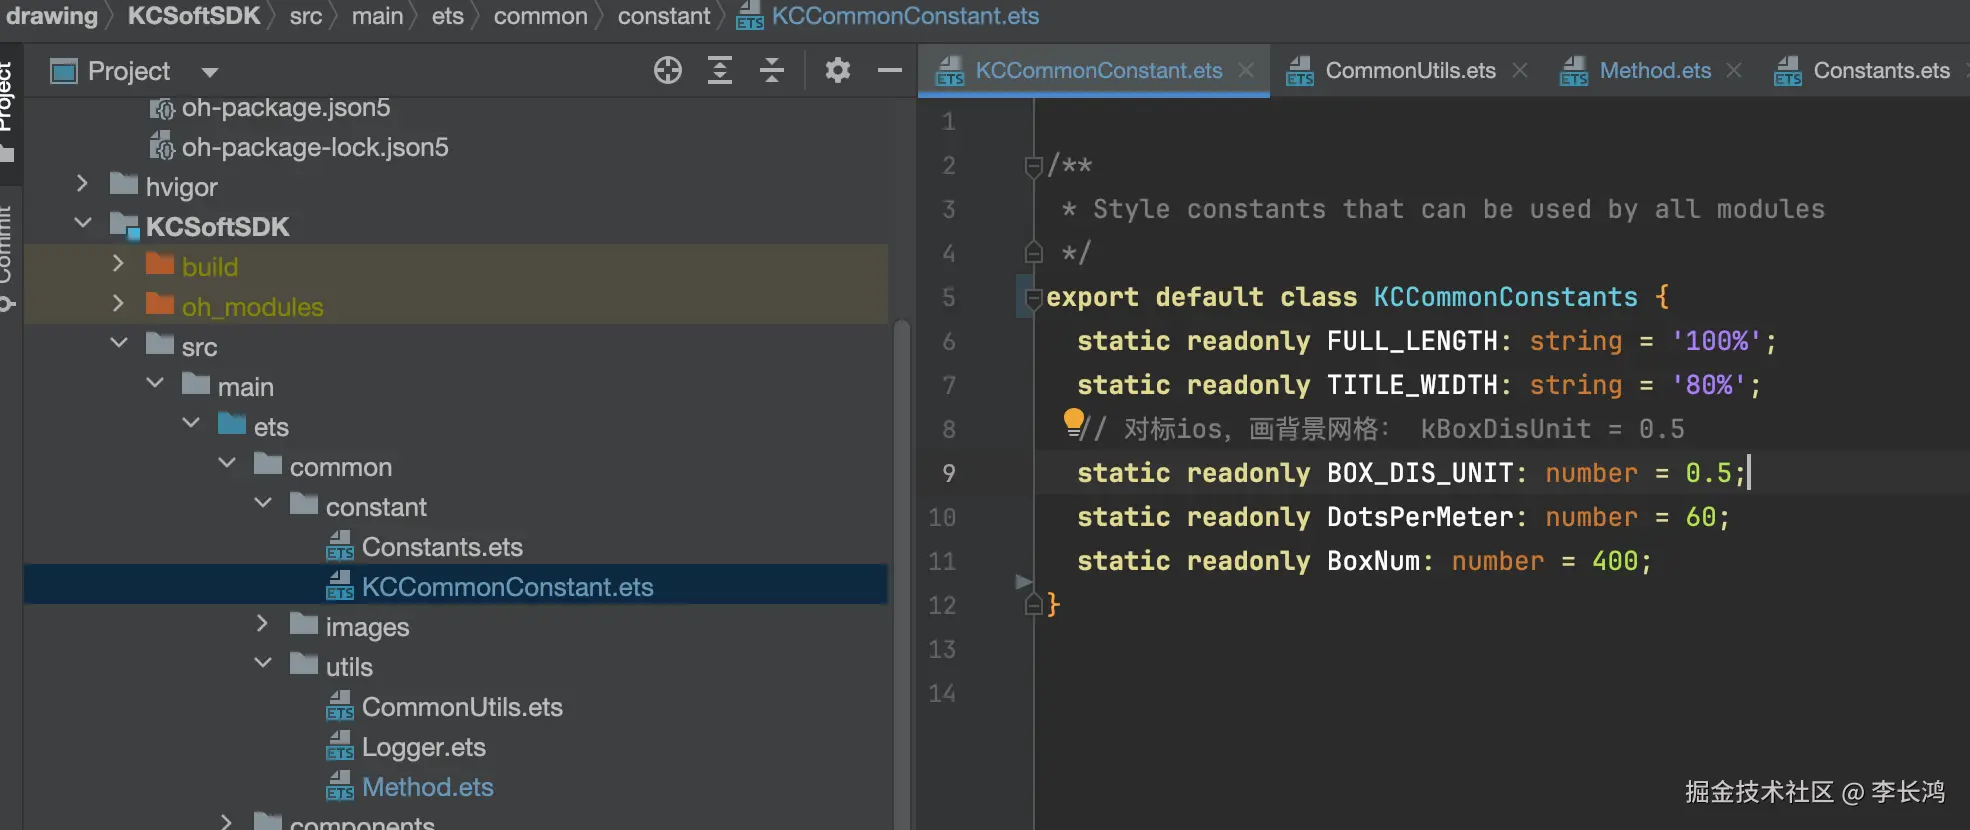Click the Method.ets tab file icon
Screen dimensions: 1970x830
1574,71
